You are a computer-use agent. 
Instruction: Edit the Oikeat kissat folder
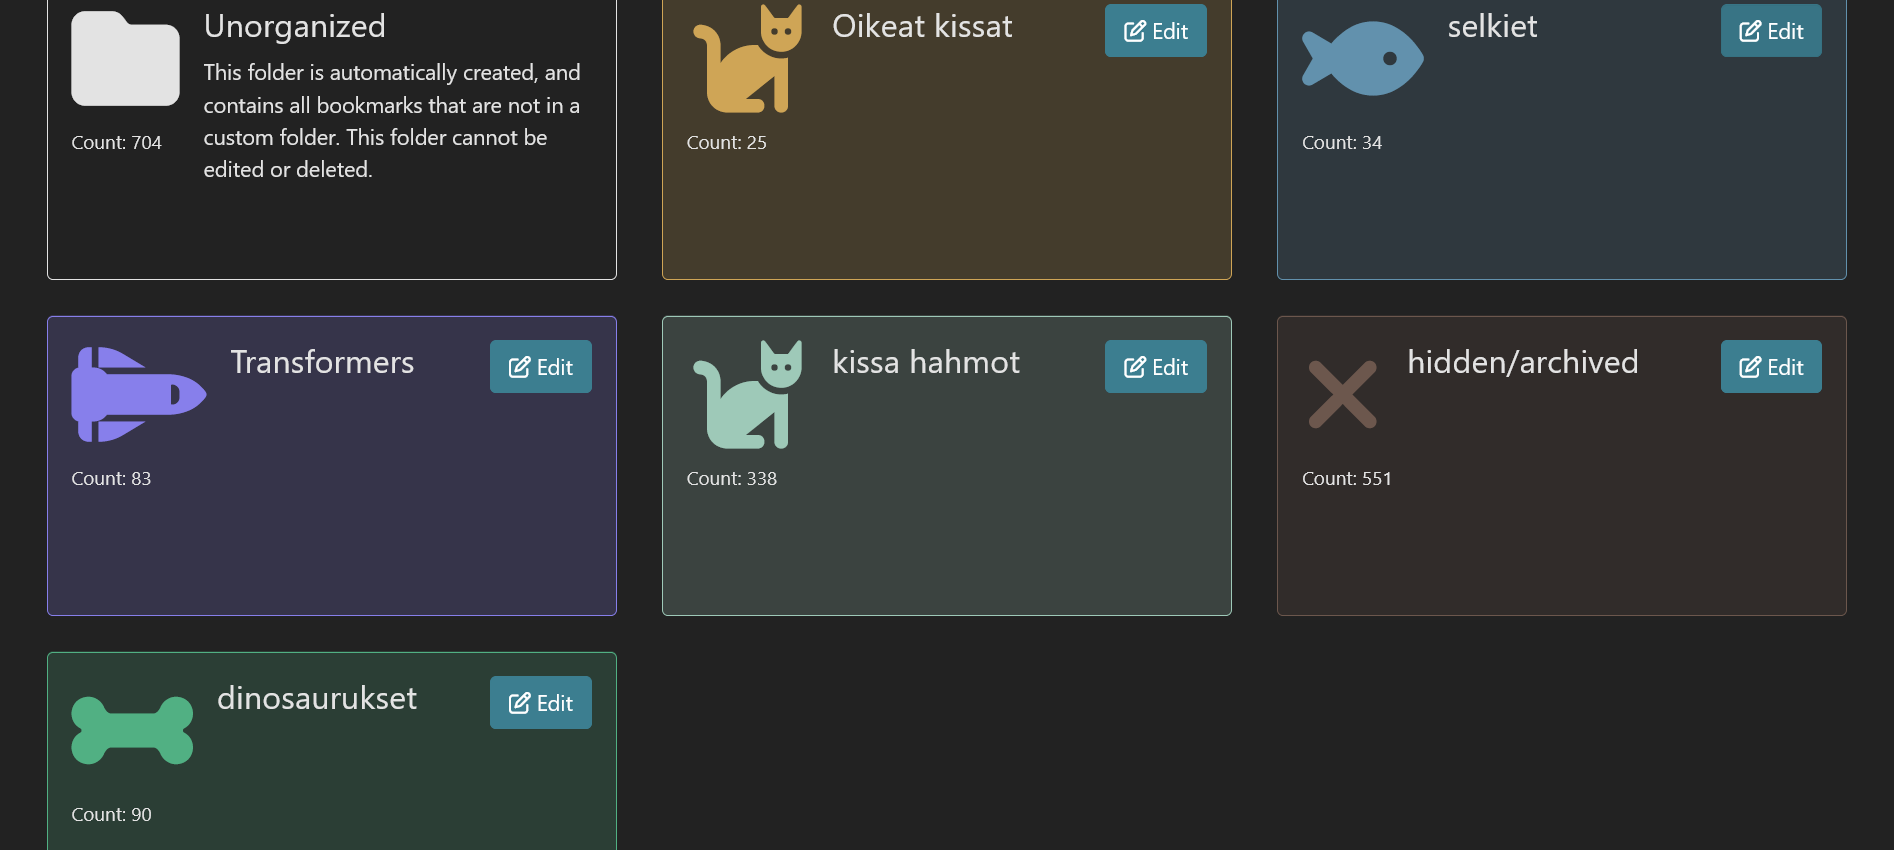[1155, 31]
